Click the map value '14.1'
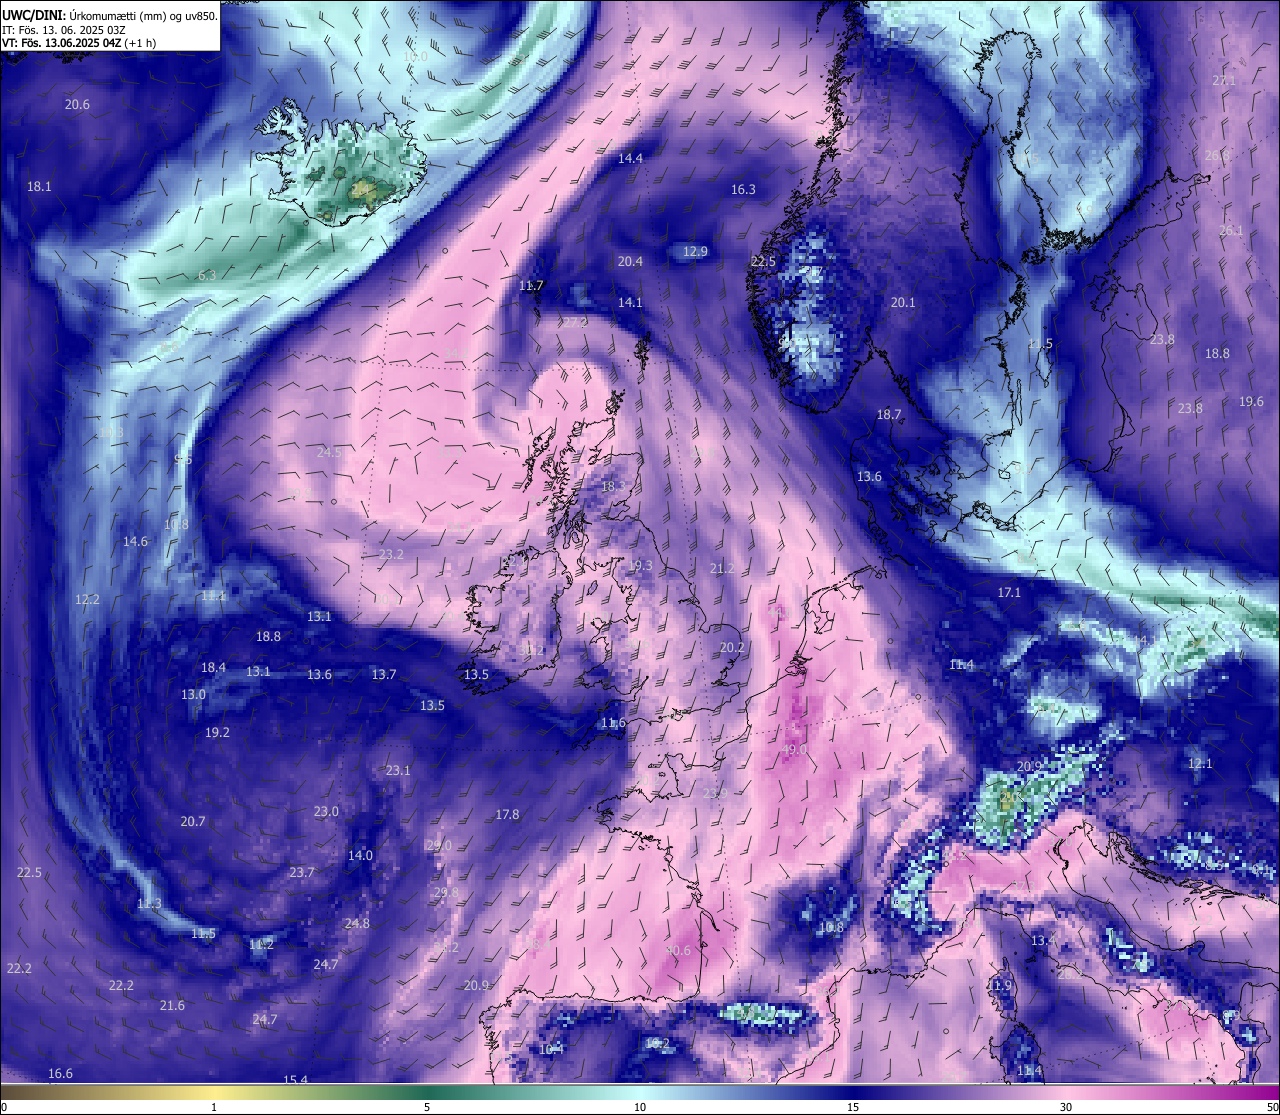1280x1115 pixels. [630, 303]
